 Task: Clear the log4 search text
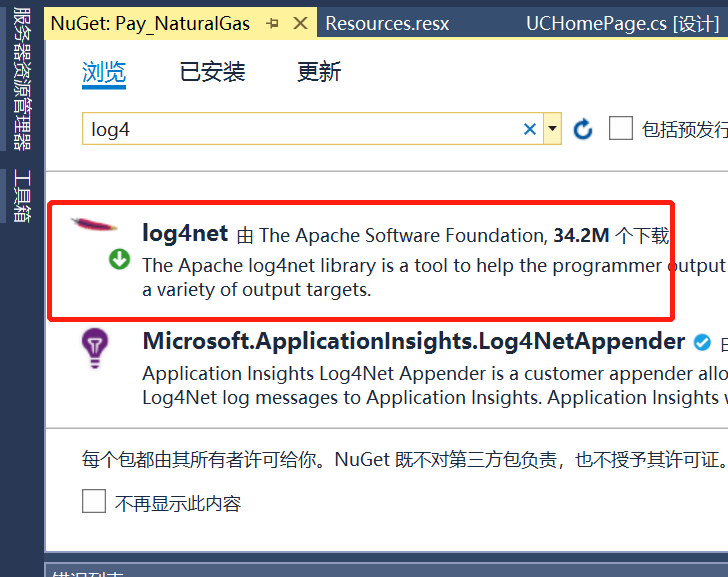pos(530,129)
